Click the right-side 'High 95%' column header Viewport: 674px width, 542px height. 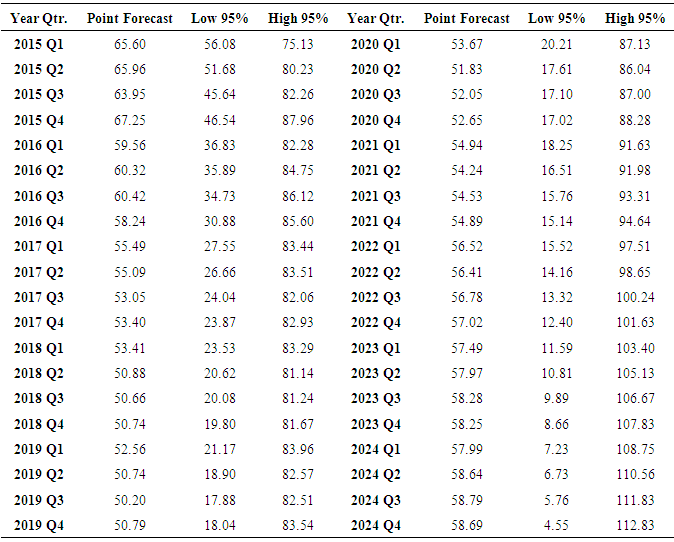635,19
